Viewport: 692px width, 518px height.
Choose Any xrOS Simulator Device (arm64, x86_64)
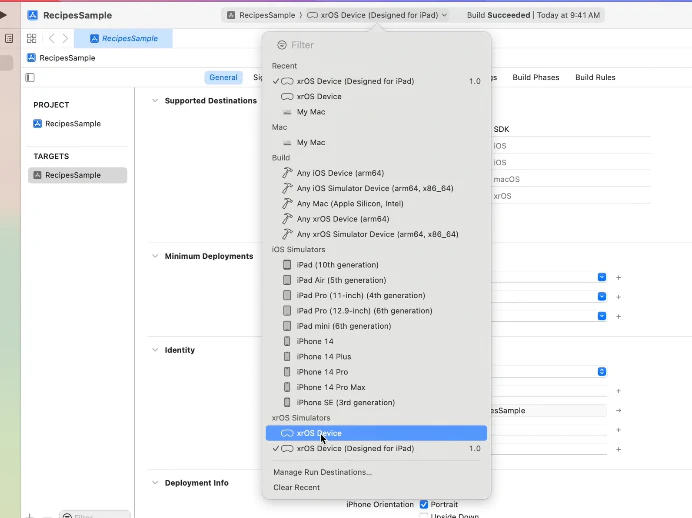pos(376,234)
